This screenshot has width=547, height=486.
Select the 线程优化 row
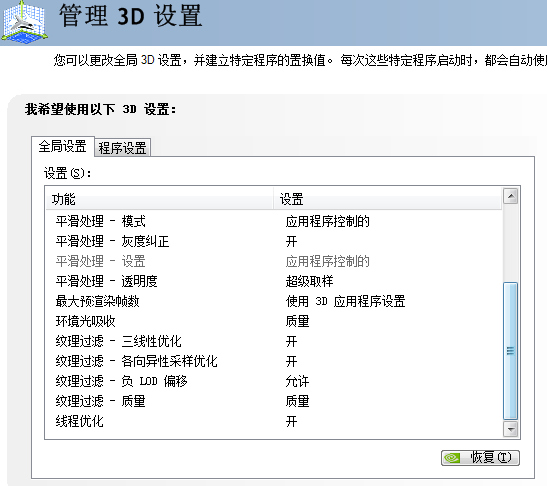pyautogui.click(x=274, y=421)
